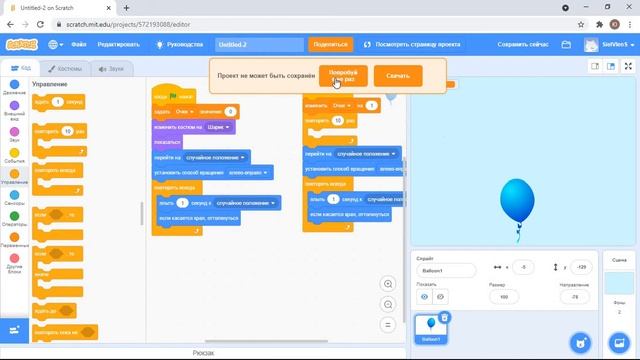Open the Шарик costume dropdown
This screenshot has width=640, height=360.
tap(218, 127)
